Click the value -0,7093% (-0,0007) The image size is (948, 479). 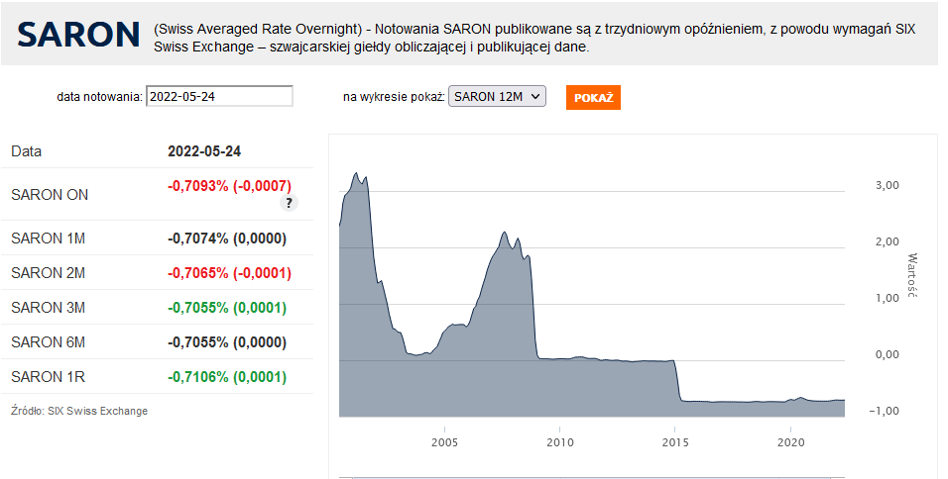tap(229, 186)
